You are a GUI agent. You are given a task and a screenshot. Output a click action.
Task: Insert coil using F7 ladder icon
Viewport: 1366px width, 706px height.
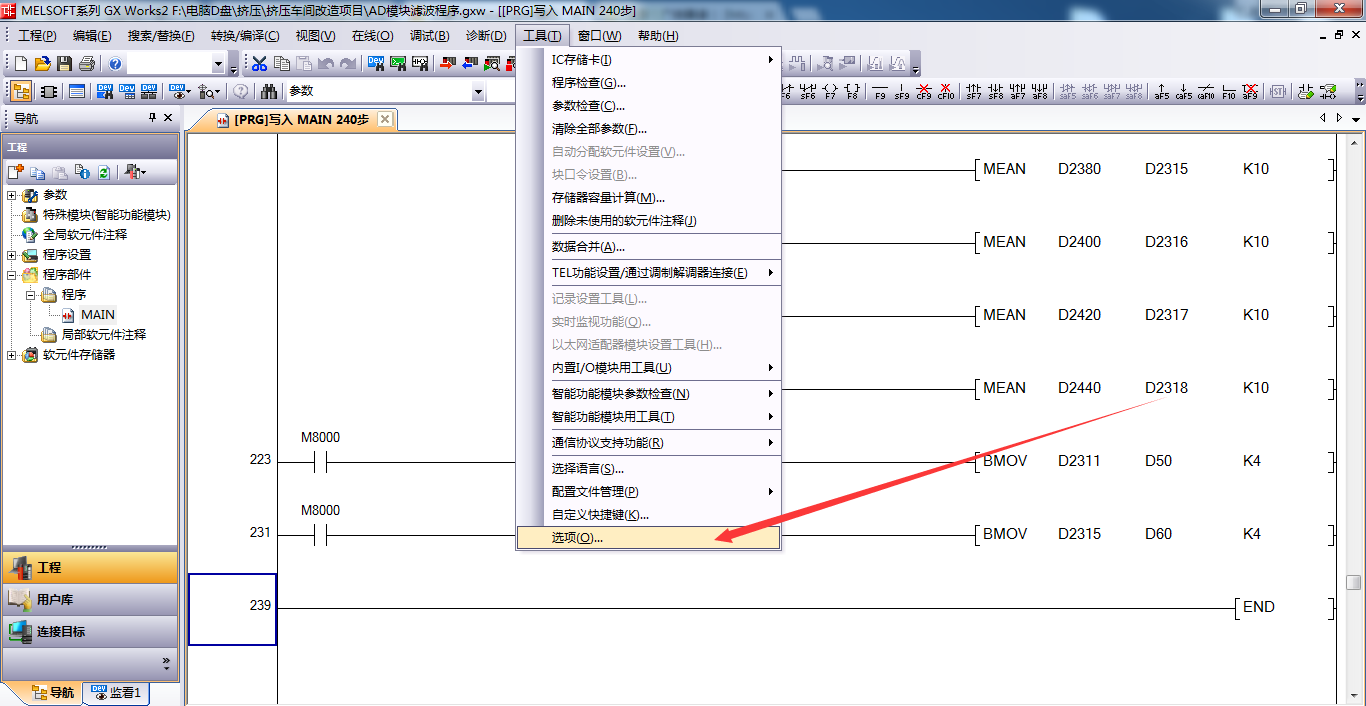830,92
